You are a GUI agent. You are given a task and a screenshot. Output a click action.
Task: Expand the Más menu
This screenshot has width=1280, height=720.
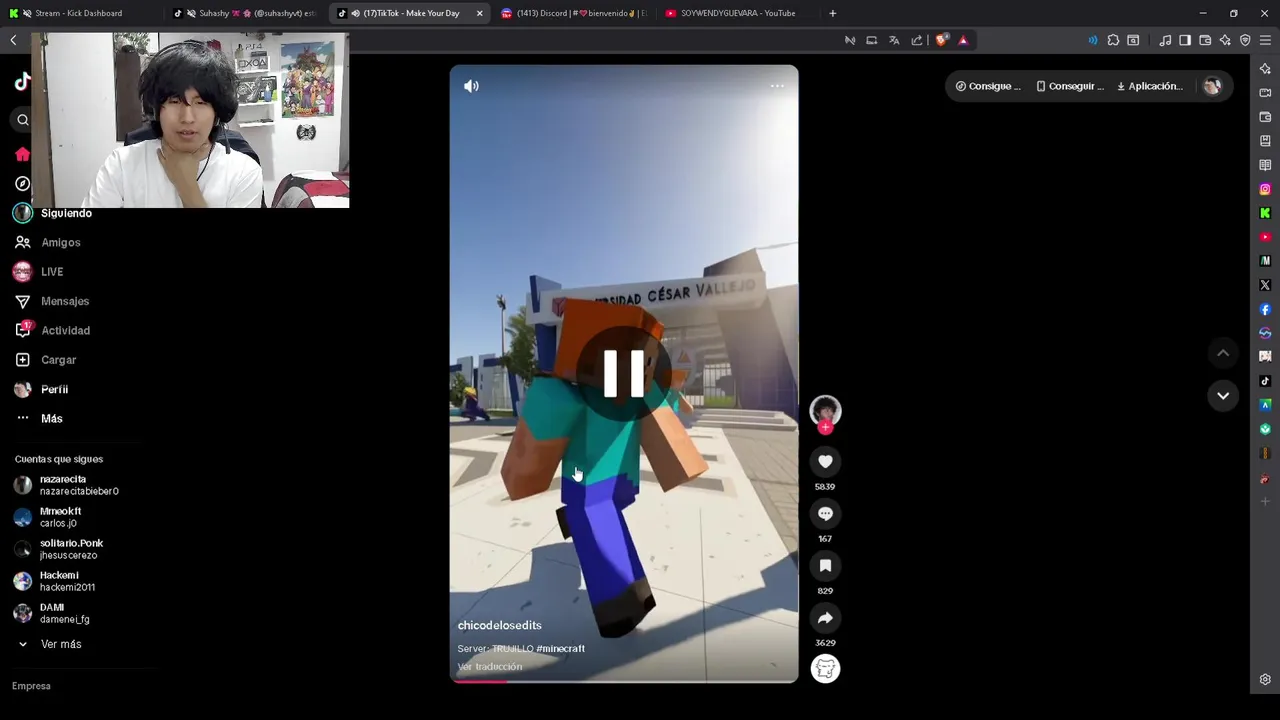pos(51,418)
